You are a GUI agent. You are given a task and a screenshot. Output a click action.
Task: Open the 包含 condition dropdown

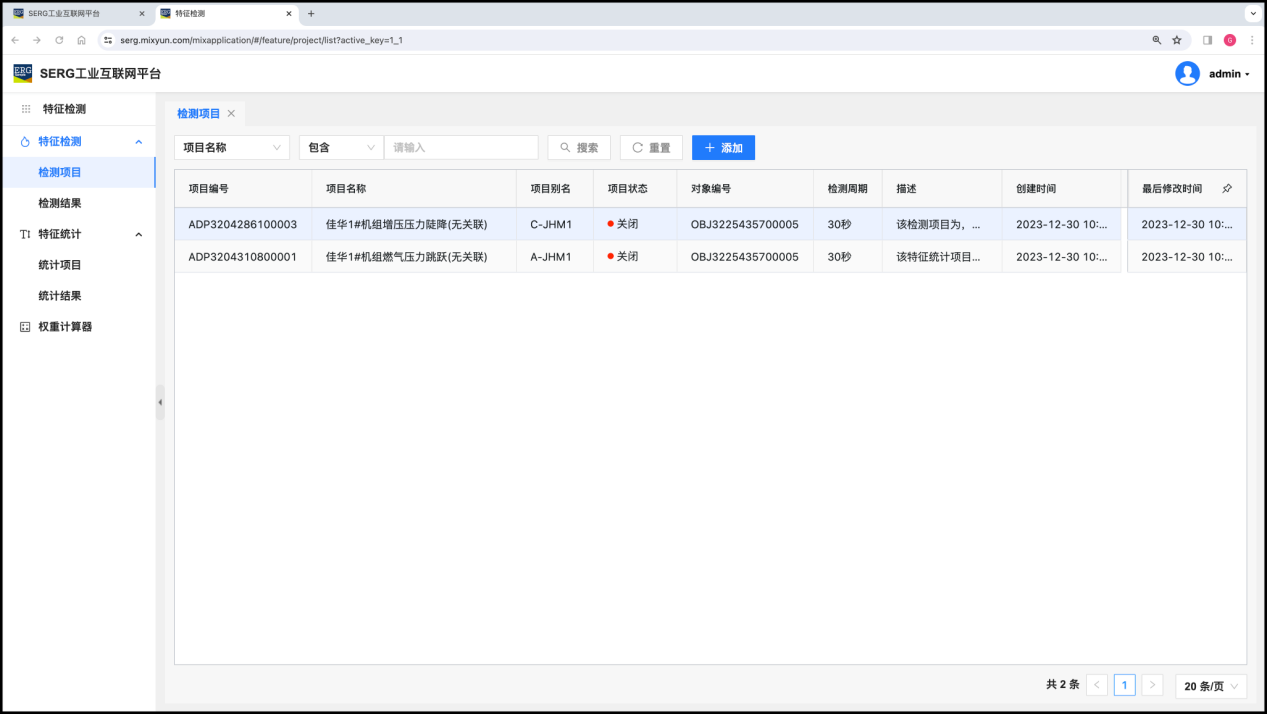[341, 148]
